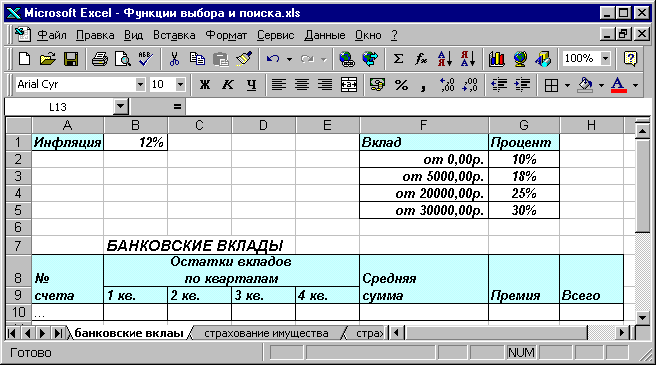Open the undo history dropdown arrow
Viewport: 656px width, 365px height.
(289, 59)
